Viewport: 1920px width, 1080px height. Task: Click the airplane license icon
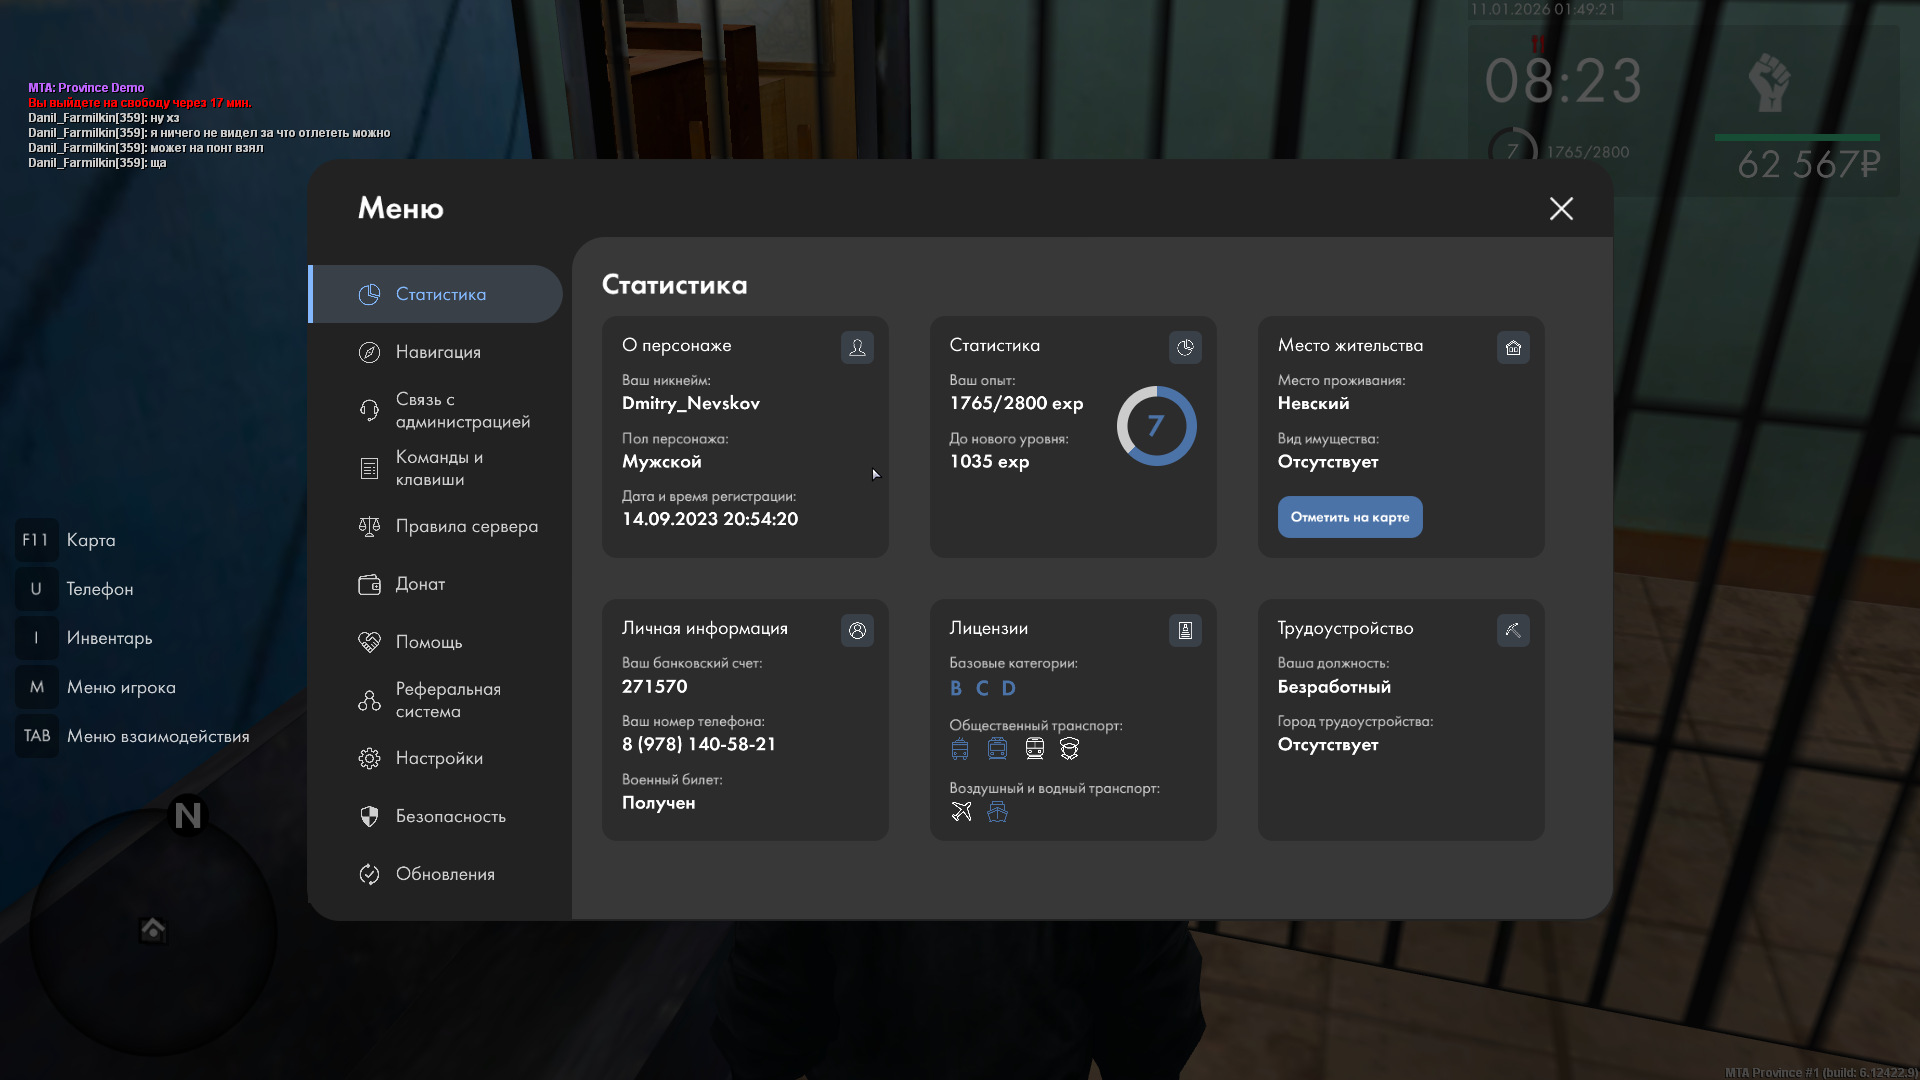(x=961, y=811)
